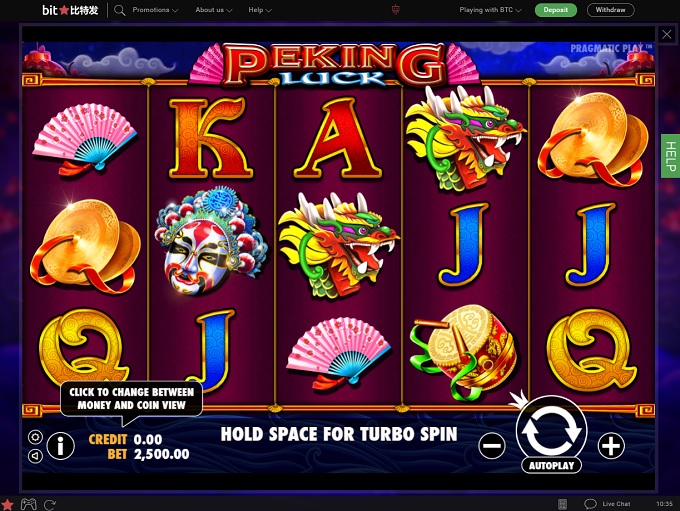Open the gamepad games icon
The height and width of the screenshot is (511, 680).
click(29, 504)
